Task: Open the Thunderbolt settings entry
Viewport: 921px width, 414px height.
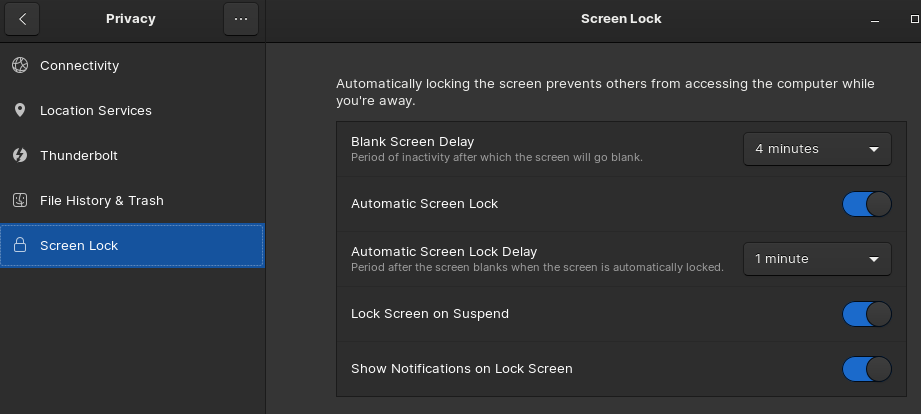Action: [132, 156]
